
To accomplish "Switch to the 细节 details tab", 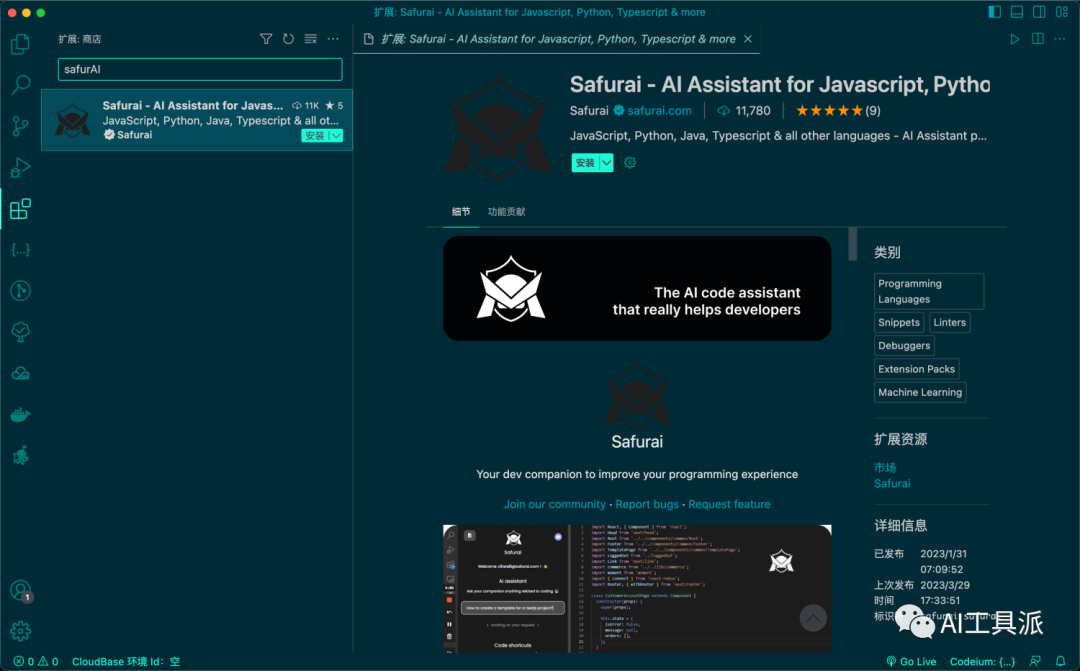I will tap(461, 211).
